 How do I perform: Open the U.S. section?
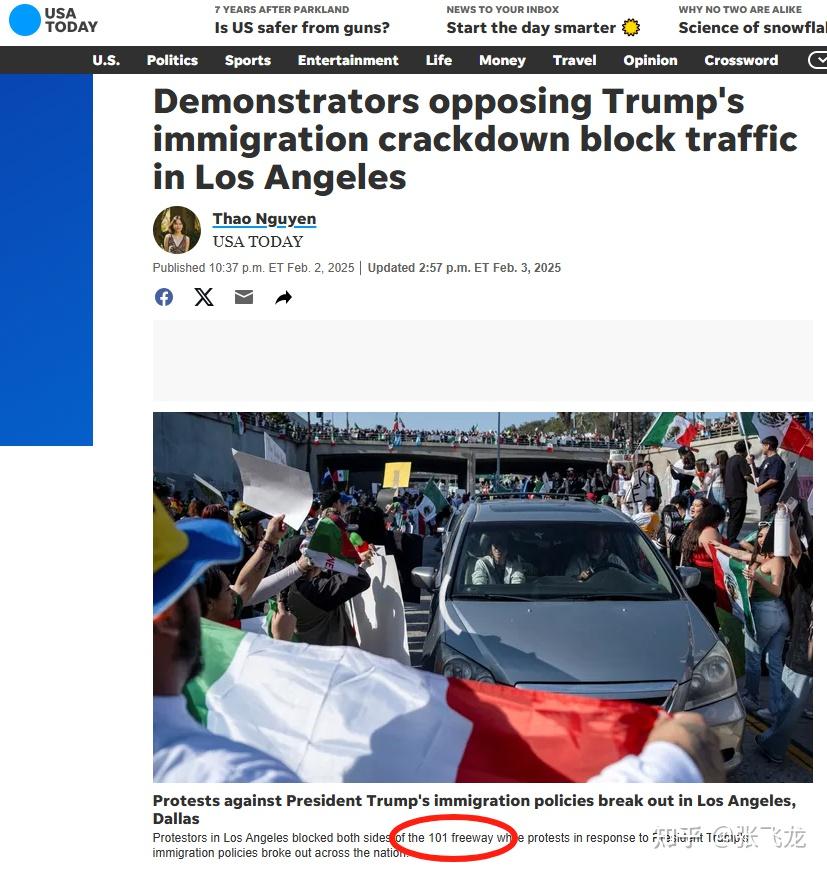pos(106,60)
